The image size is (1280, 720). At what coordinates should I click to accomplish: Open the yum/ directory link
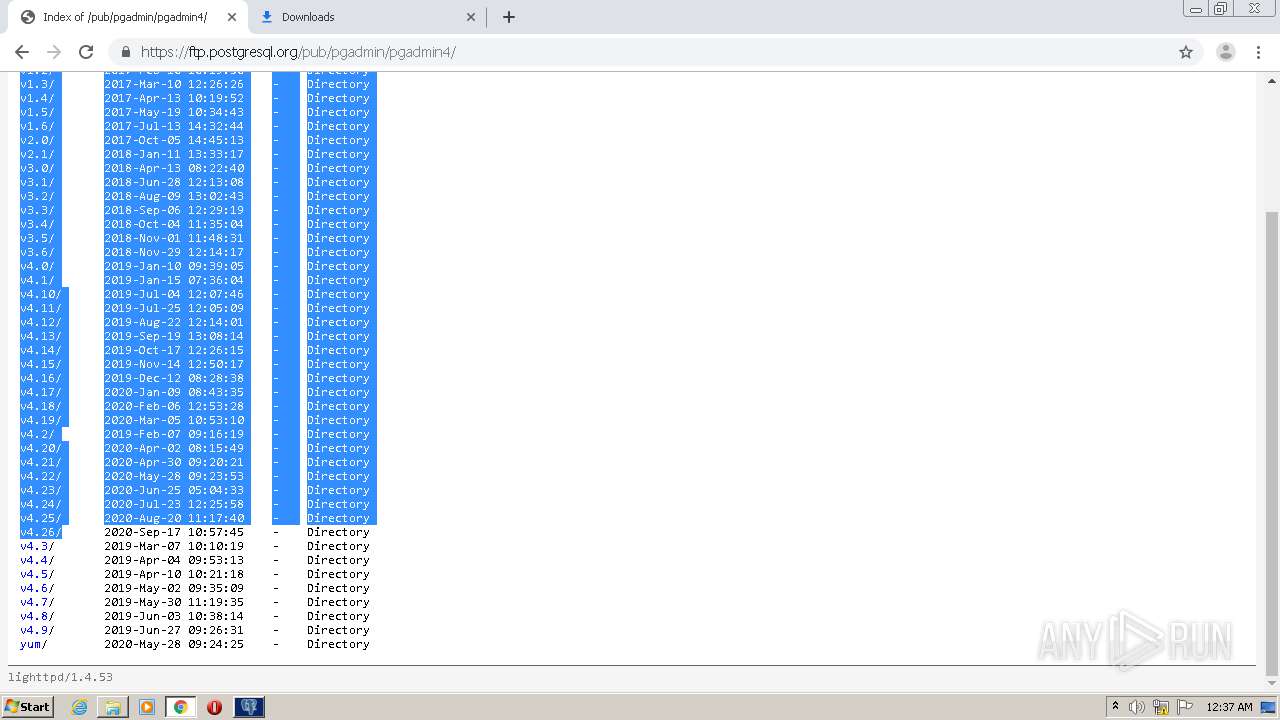coord(33,644)
